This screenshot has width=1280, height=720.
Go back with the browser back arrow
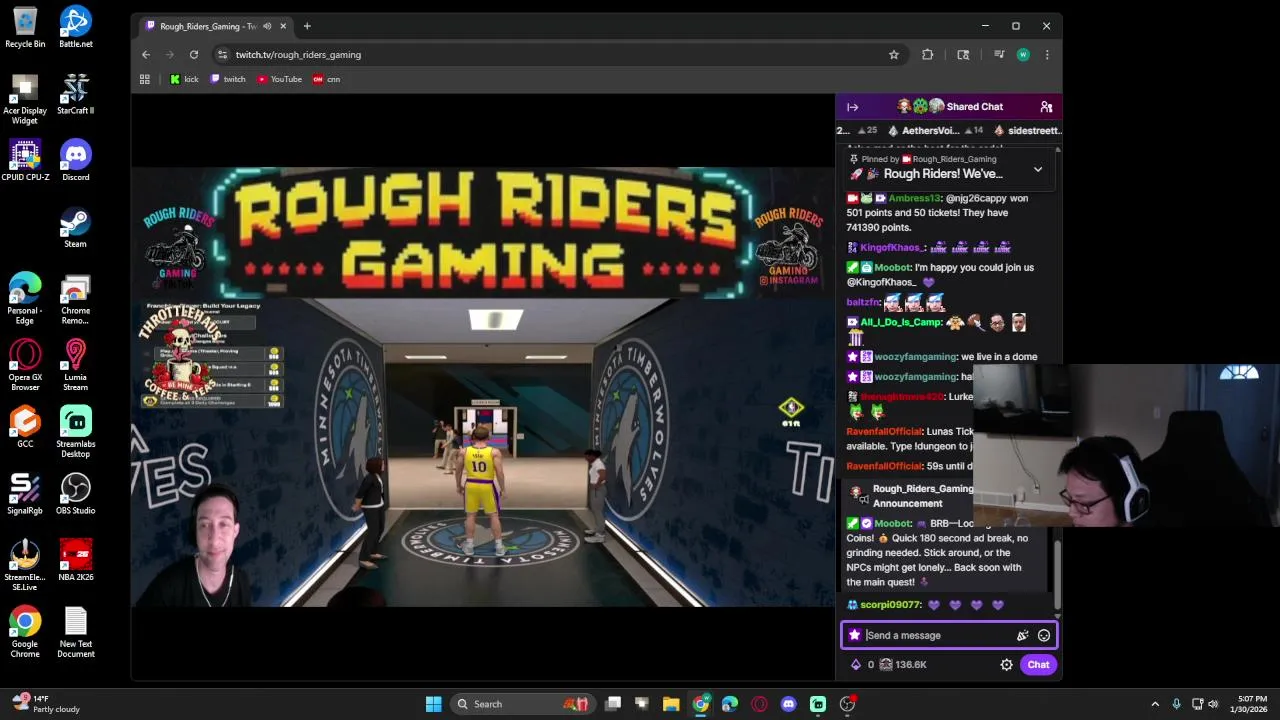tap(146, 55)
